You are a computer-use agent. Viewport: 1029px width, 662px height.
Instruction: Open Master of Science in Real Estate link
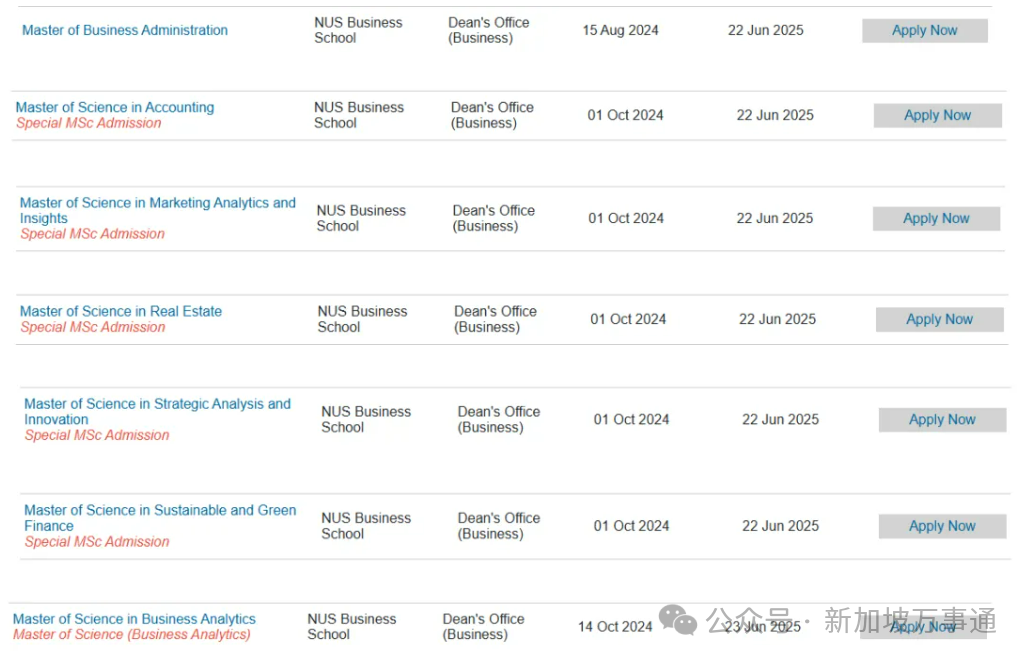click(121, 311)
